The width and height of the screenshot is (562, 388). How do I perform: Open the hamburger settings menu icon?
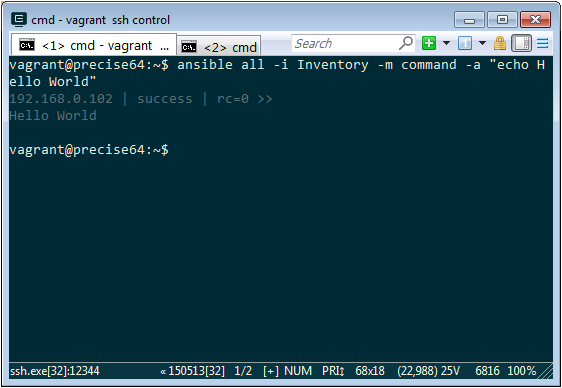542,43
